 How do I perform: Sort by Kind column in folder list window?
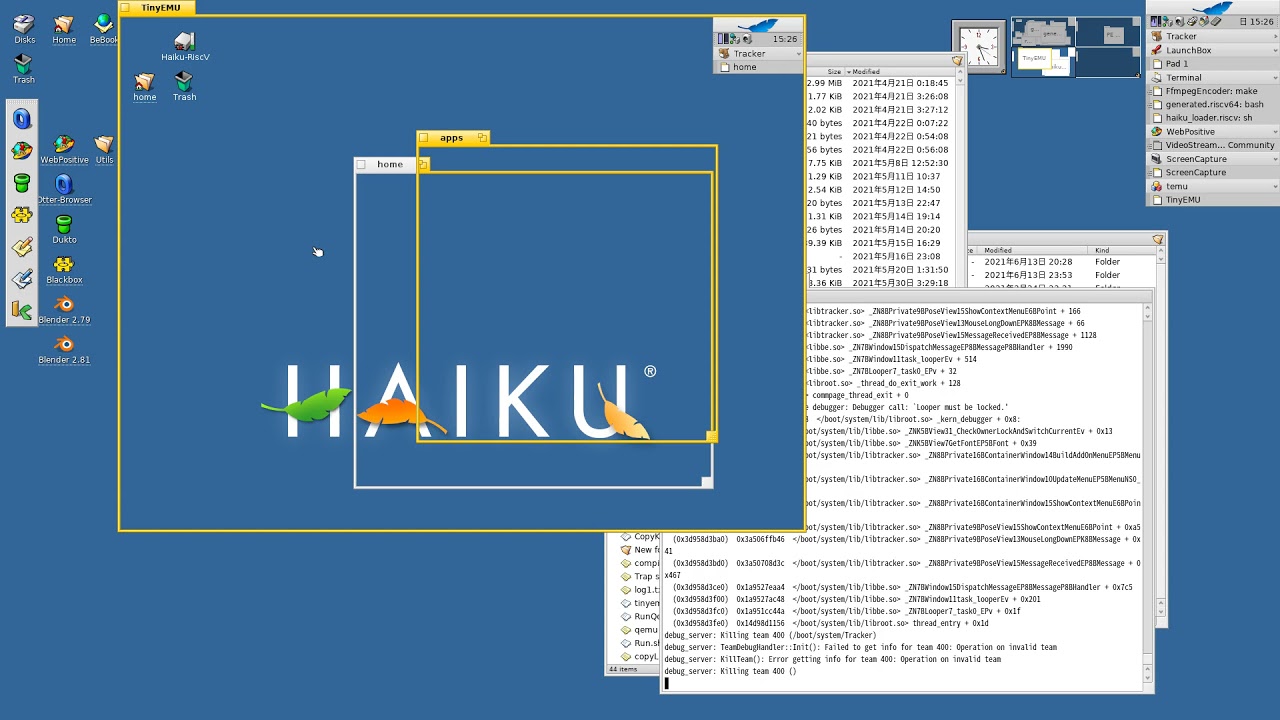(1121, 251)
